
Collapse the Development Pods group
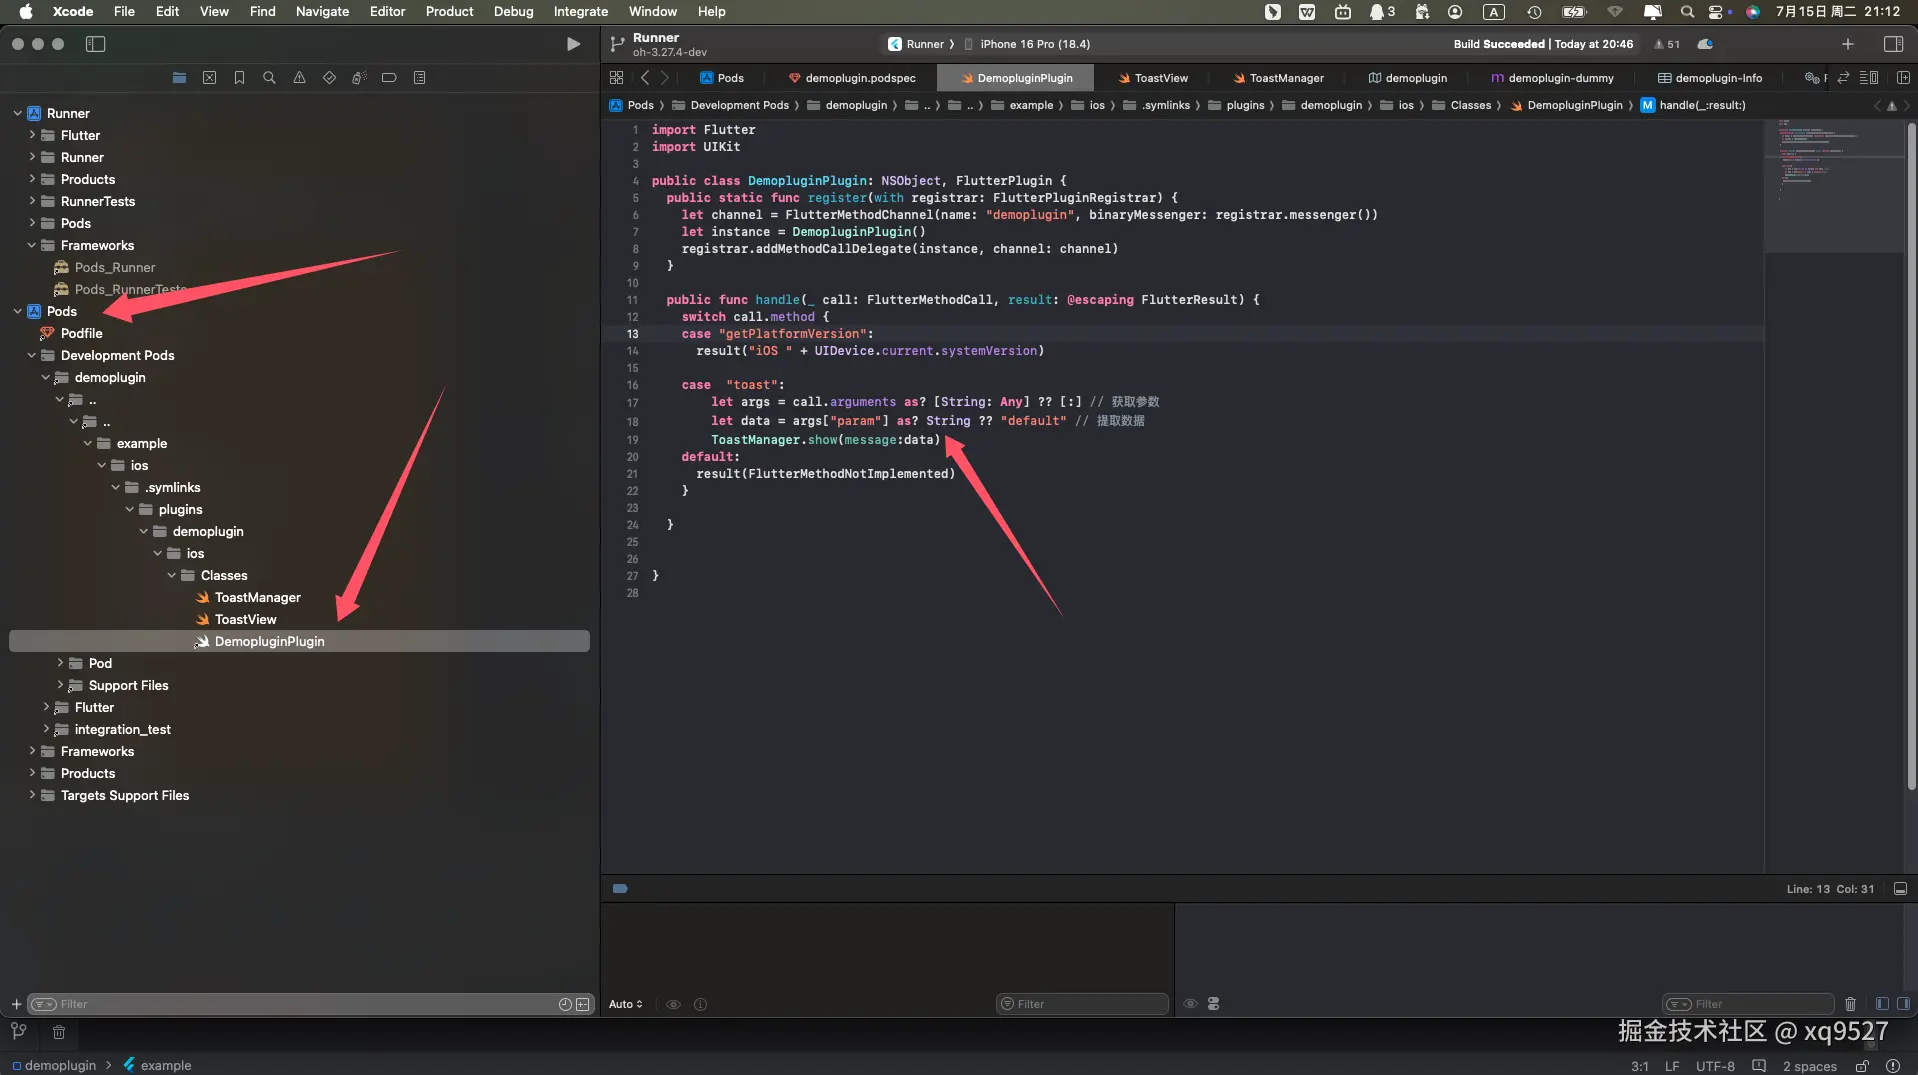pyautogui.click(x=32, y=355)
